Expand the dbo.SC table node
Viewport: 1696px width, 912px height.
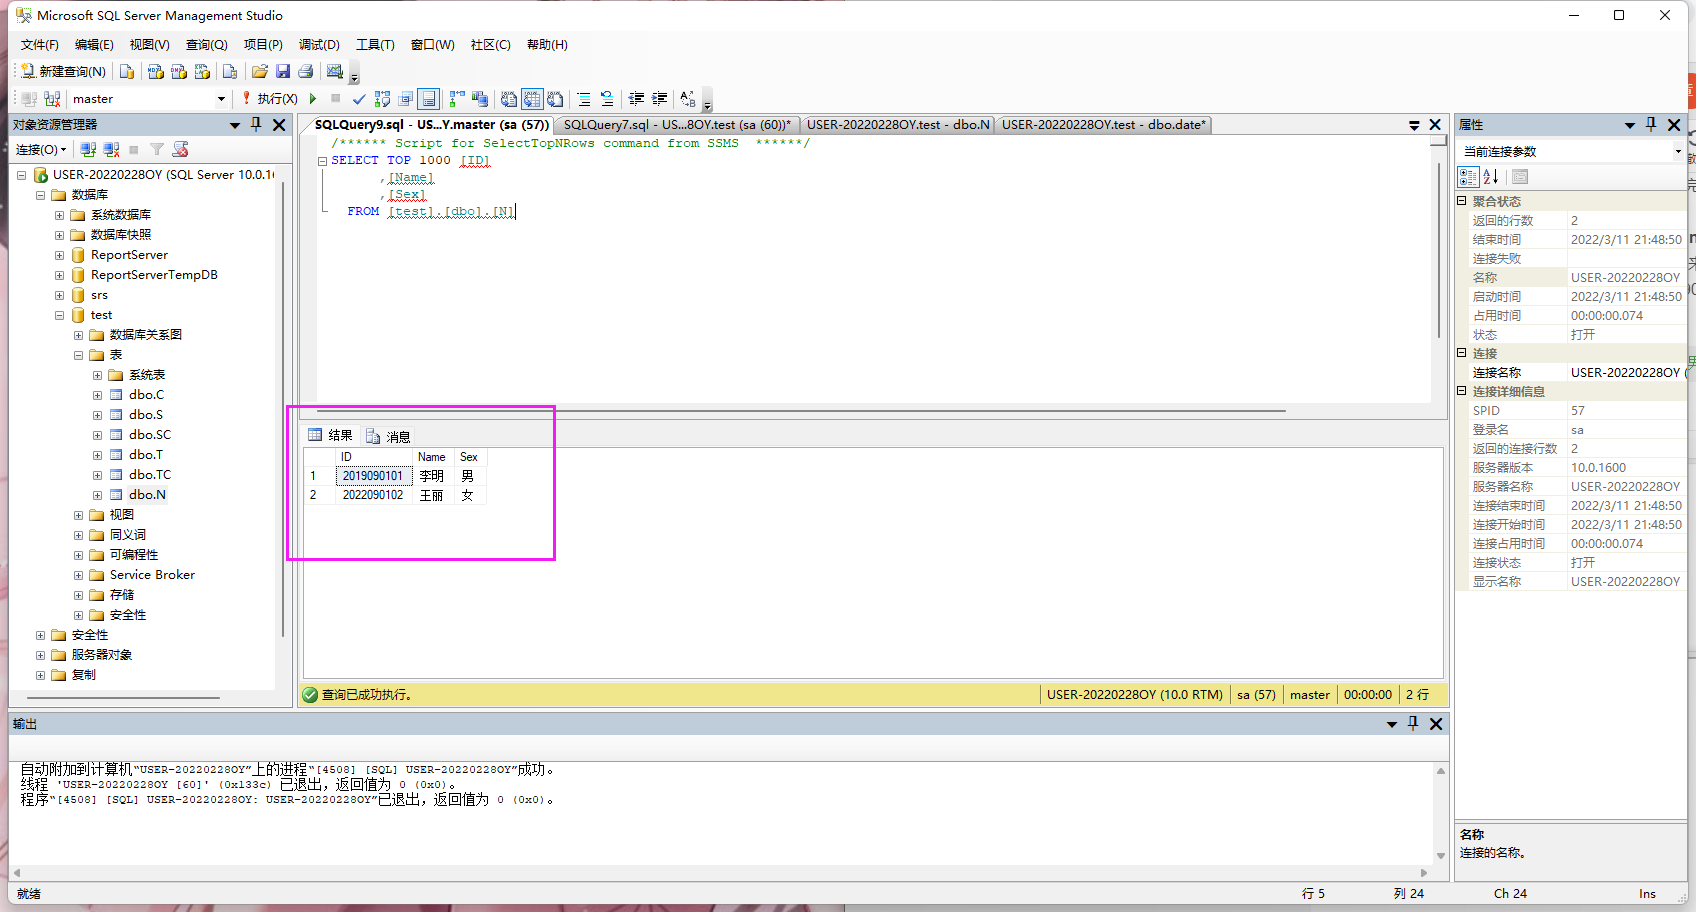coord(97,435)
